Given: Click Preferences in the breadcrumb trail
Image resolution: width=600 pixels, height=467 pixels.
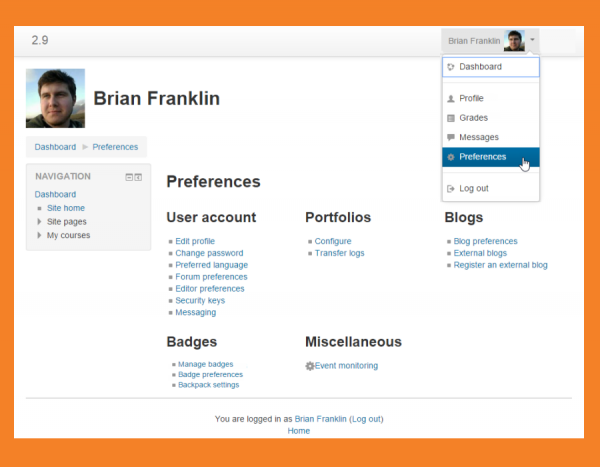Looking at the screenshot, I should [115, 147].
